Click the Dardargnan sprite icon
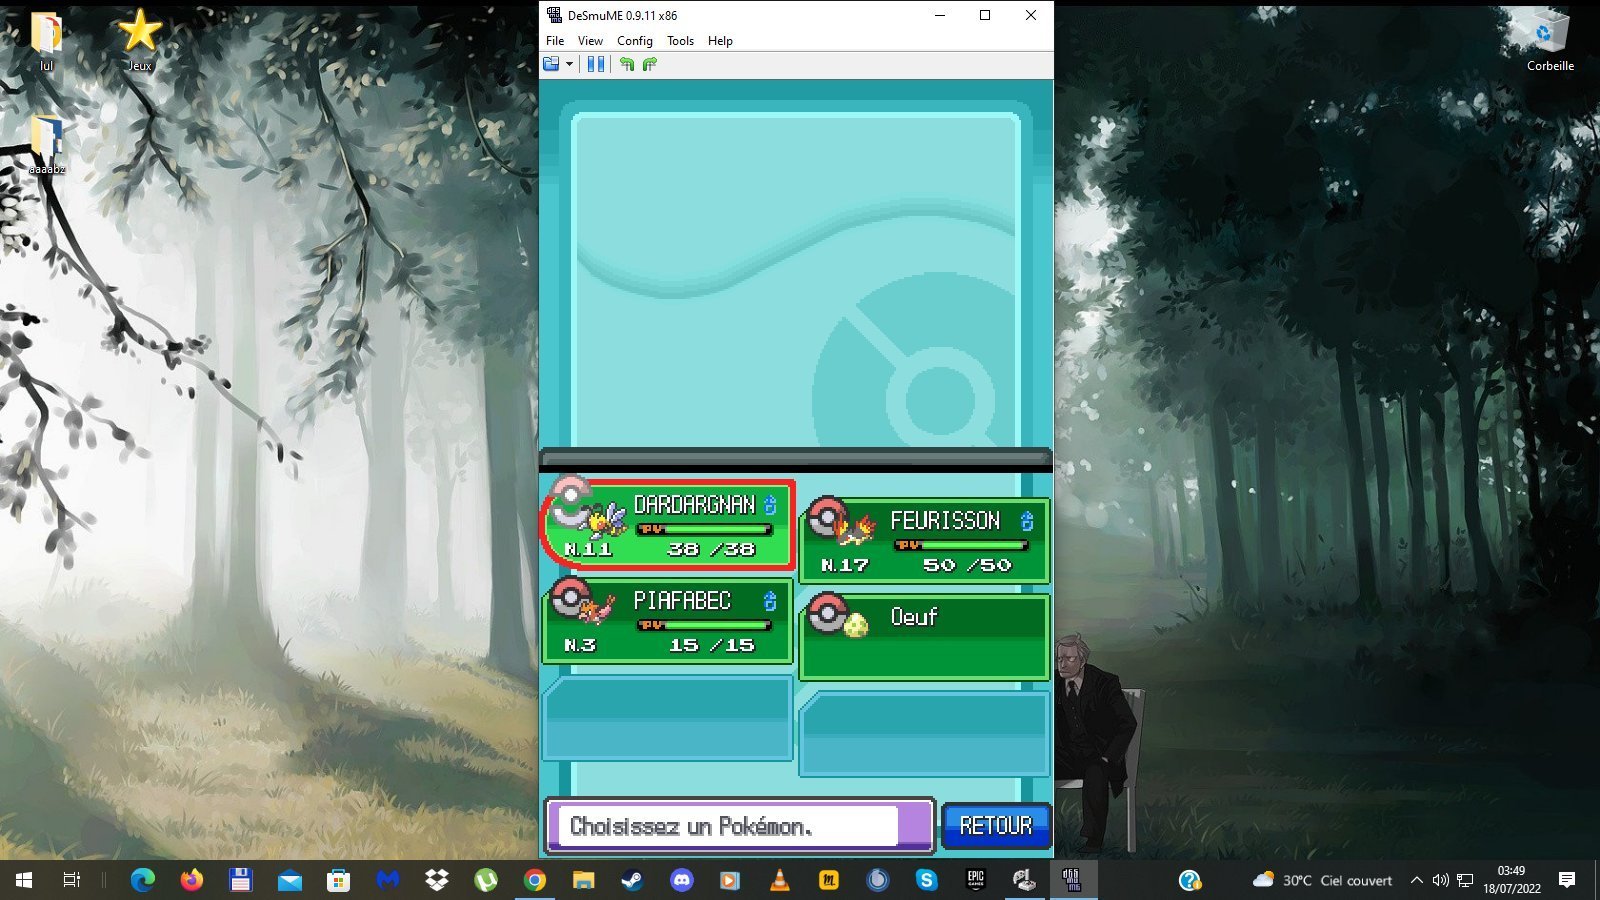Viewport: 1600px width, 900px height. 606,521
